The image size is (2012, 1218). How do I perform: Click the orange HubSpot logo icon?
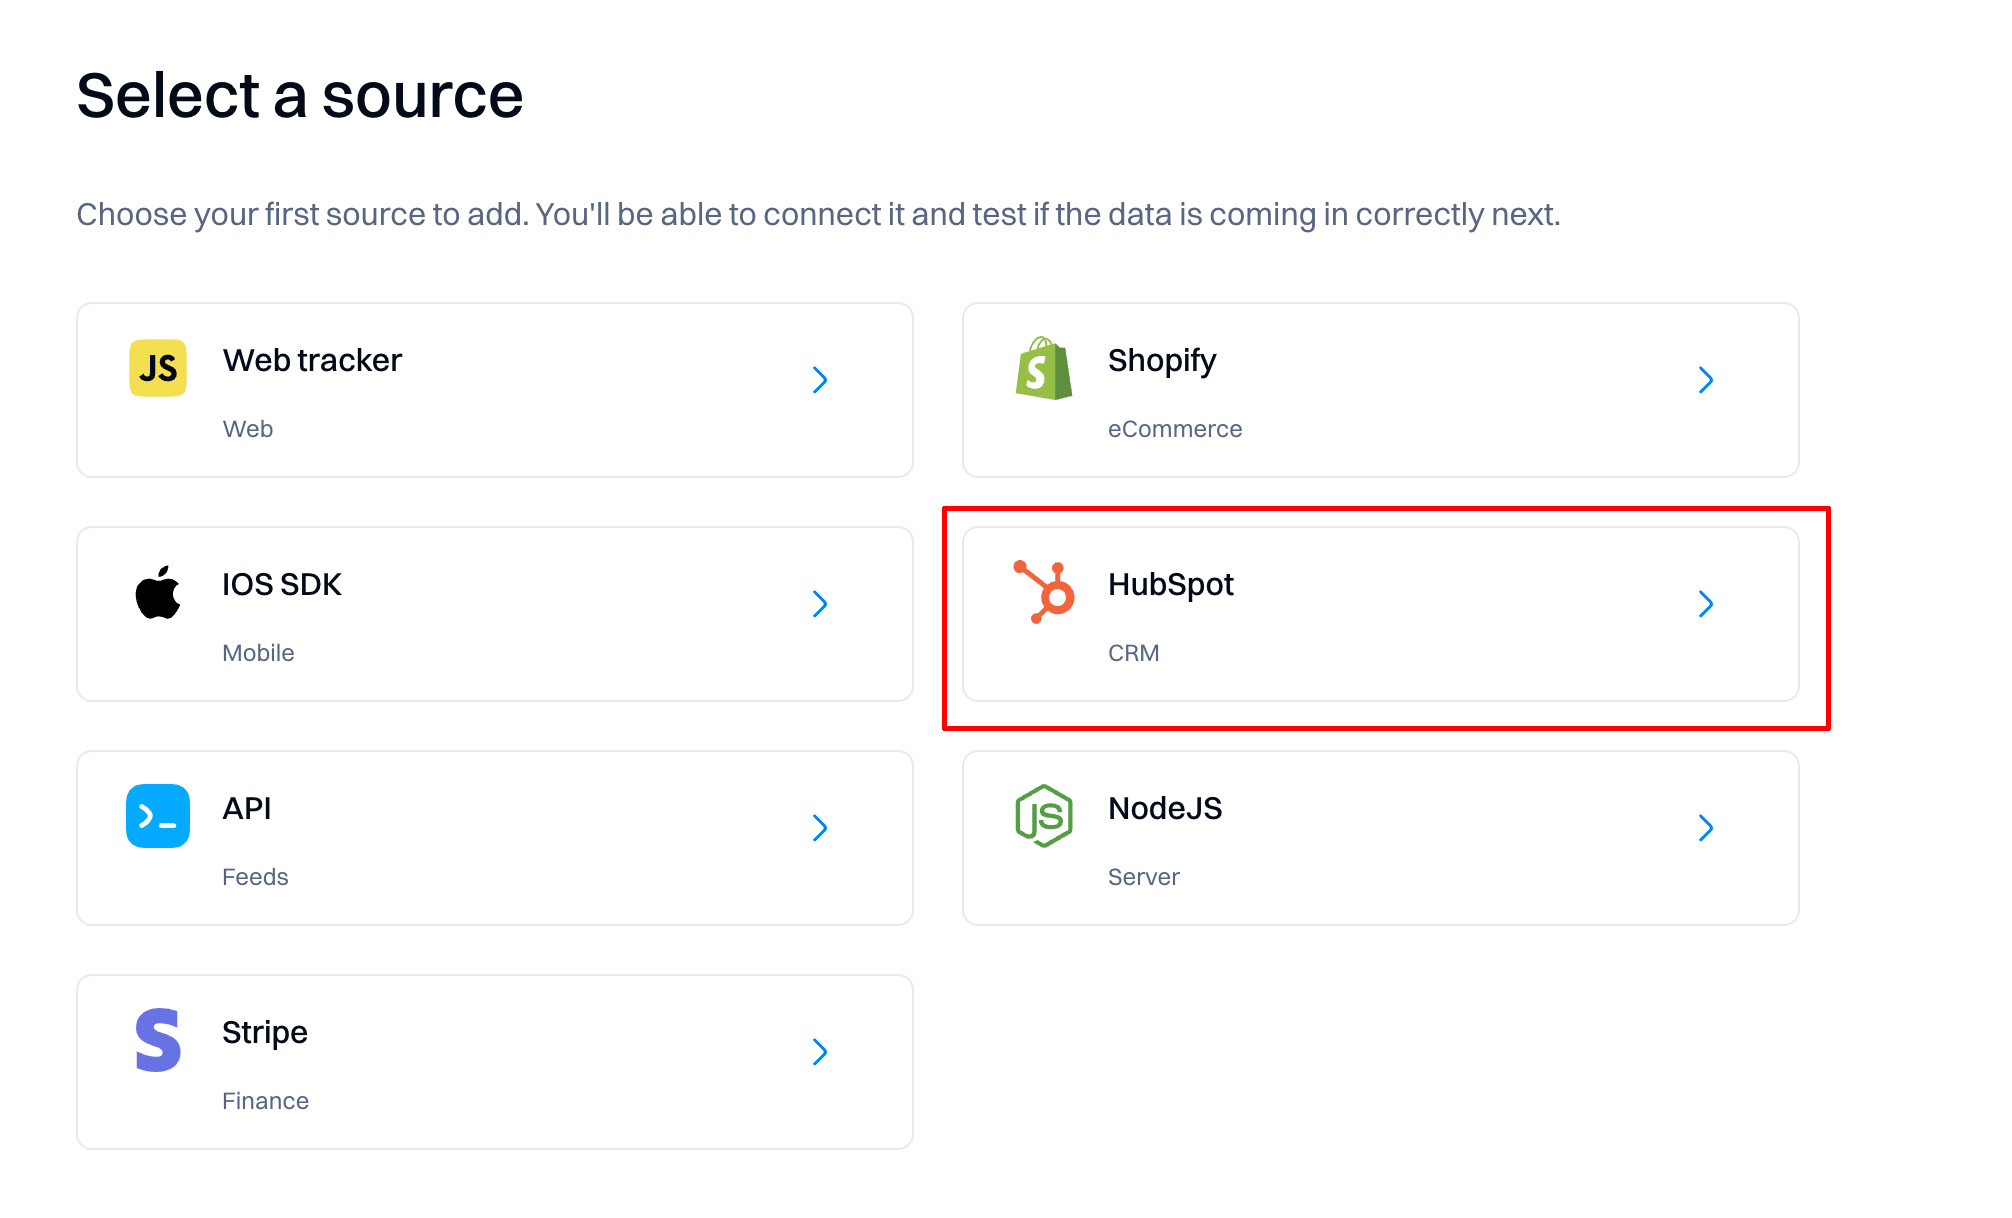1044,592
